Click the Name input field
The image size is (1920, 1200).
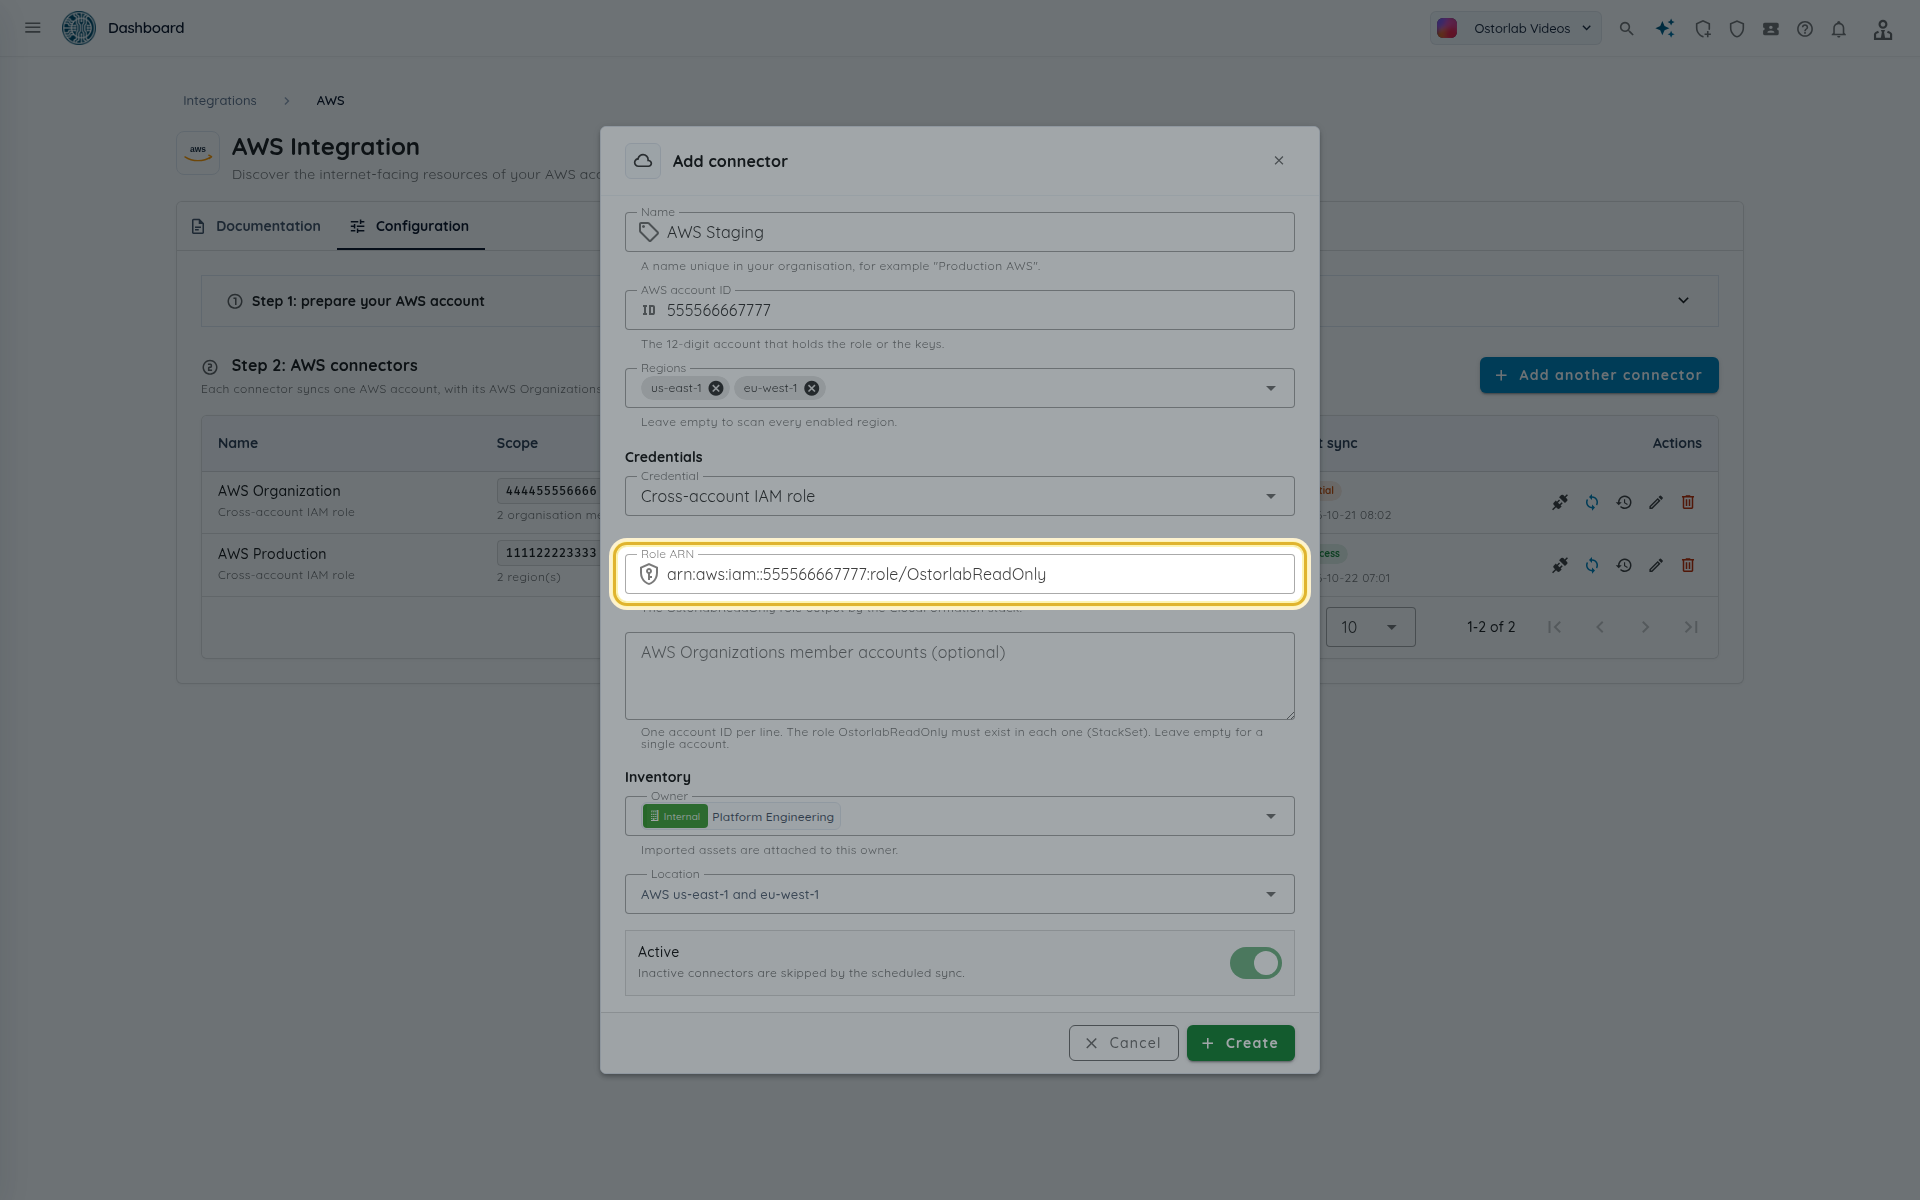(960, 232)
